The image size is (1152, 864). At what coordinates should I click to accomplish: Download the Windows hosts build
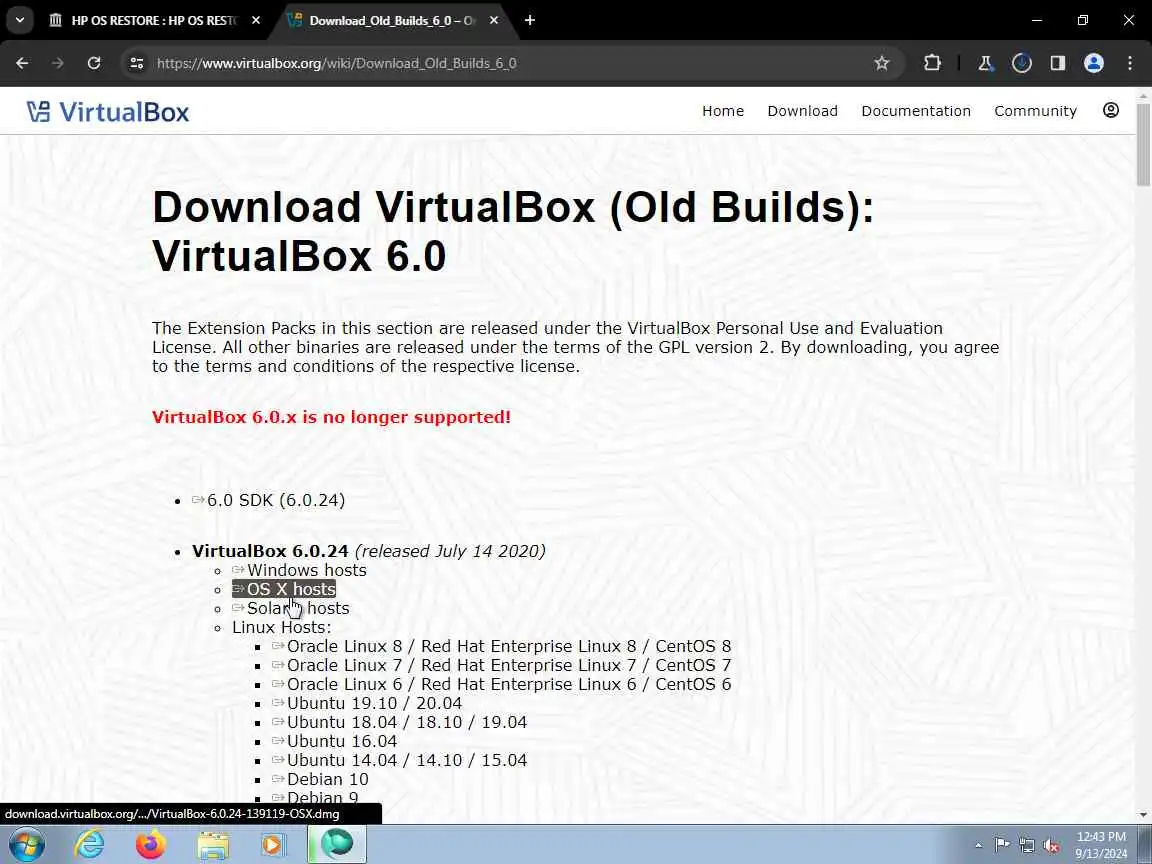click(x=300, y=570)
